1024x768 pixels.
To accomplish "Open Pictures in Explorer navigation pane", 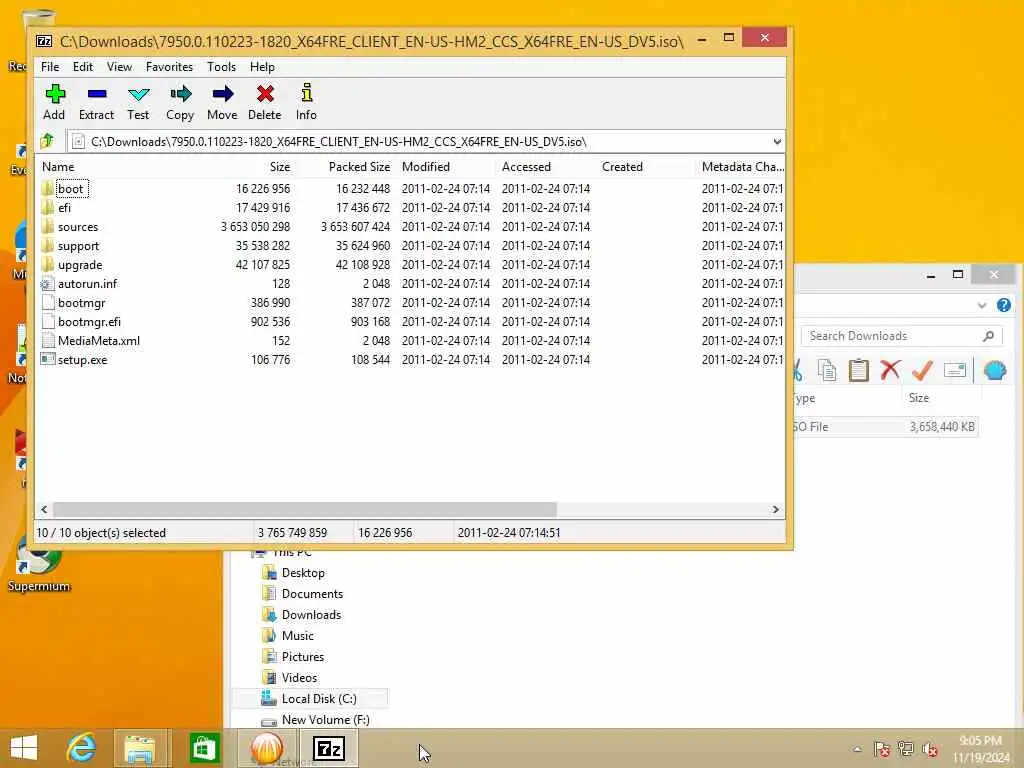I will pyautogui.click(x=302, y=656).
